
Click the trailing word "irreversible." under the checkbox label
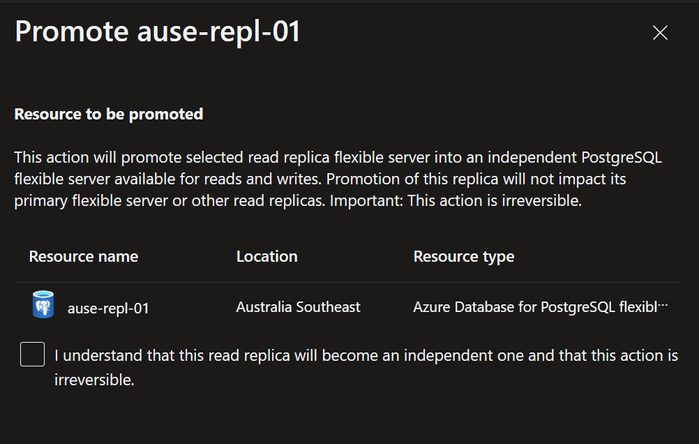[x=94, y=380]
